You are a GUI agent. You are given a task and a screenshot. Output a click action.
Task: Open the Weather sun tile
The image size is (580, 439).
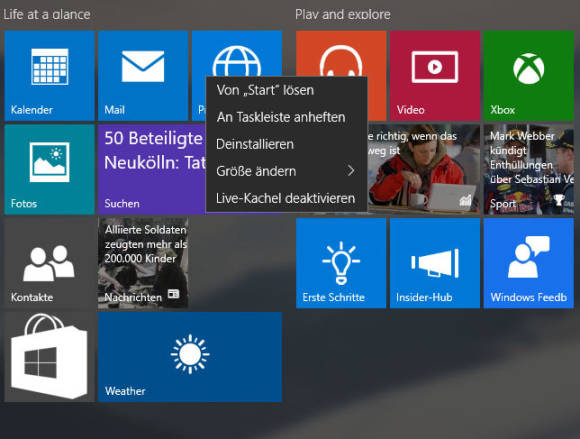point(190,357)
